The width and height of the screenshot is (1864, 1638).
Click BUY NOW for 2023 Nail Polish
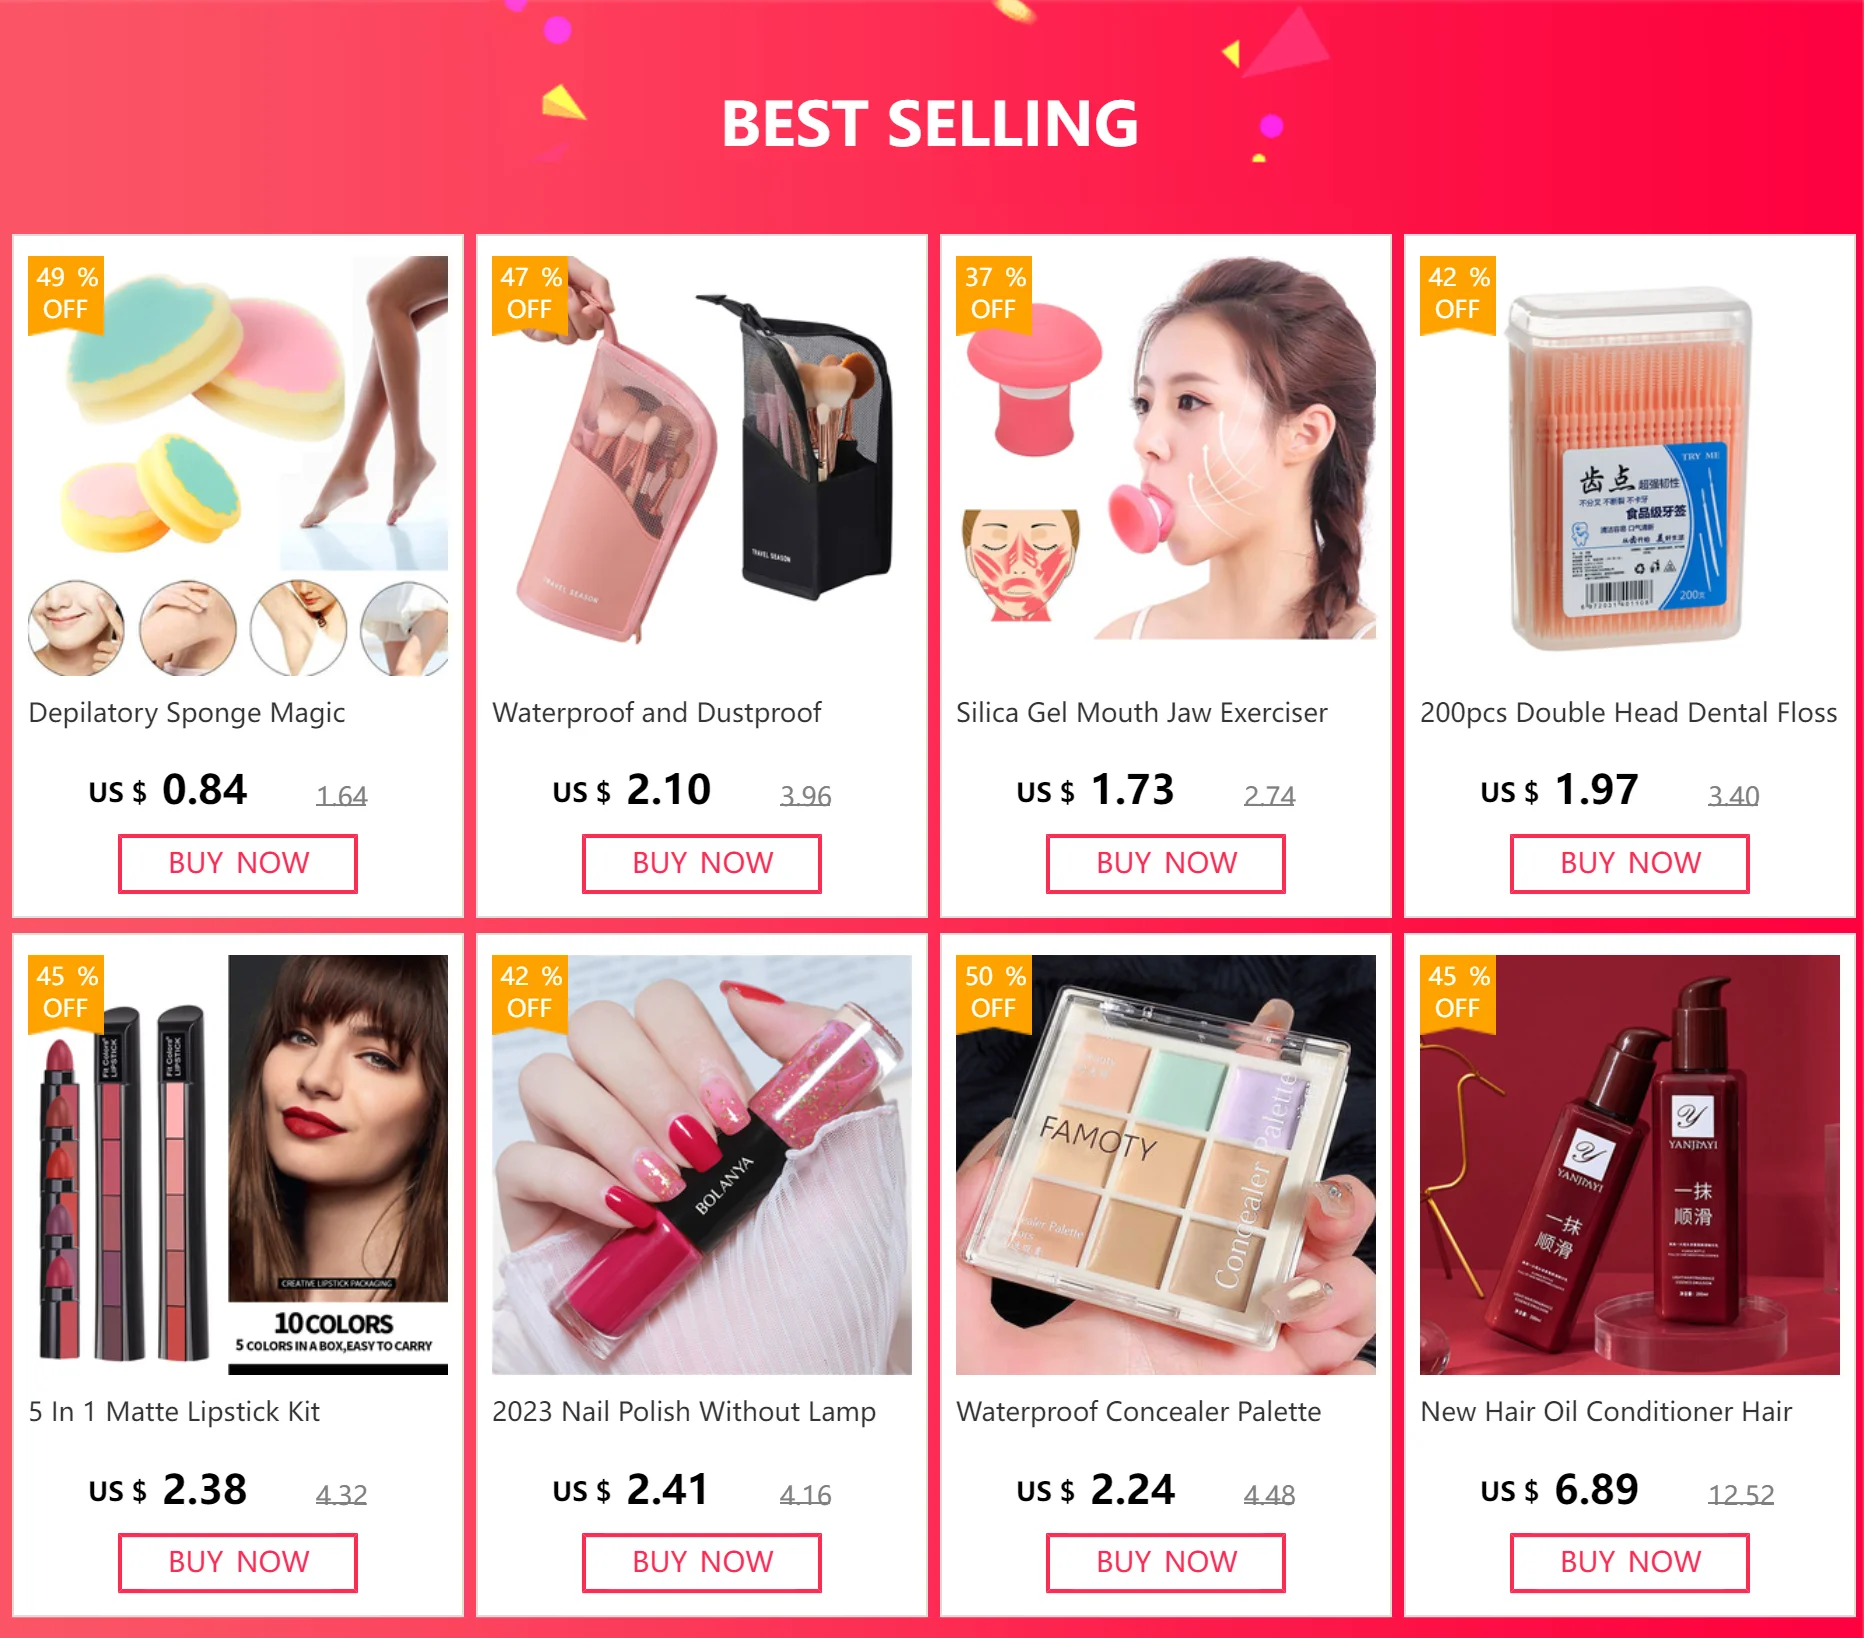click(x=702, y=1562)
